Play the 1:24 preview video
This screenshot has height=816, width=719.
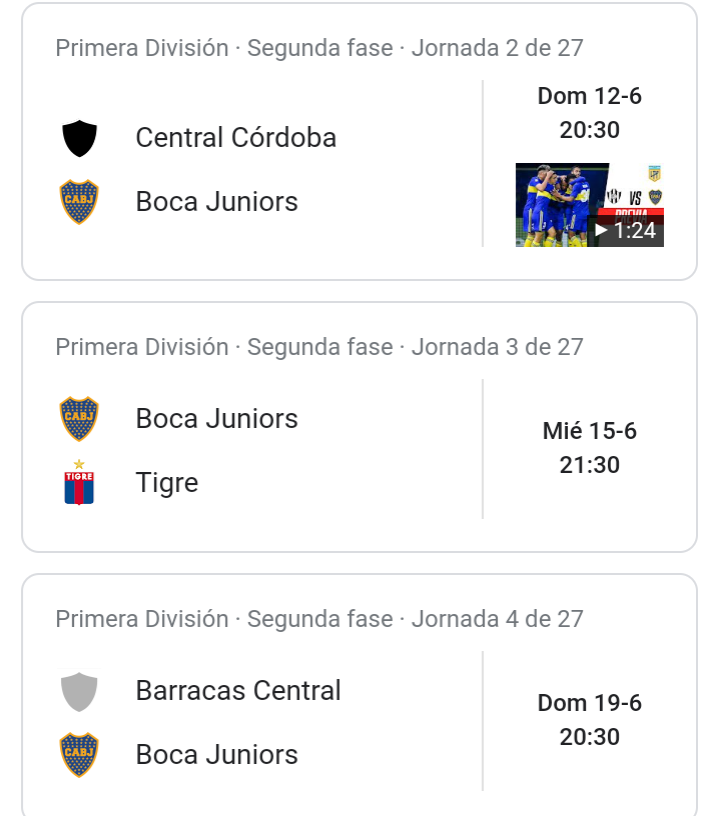(626, 231)
